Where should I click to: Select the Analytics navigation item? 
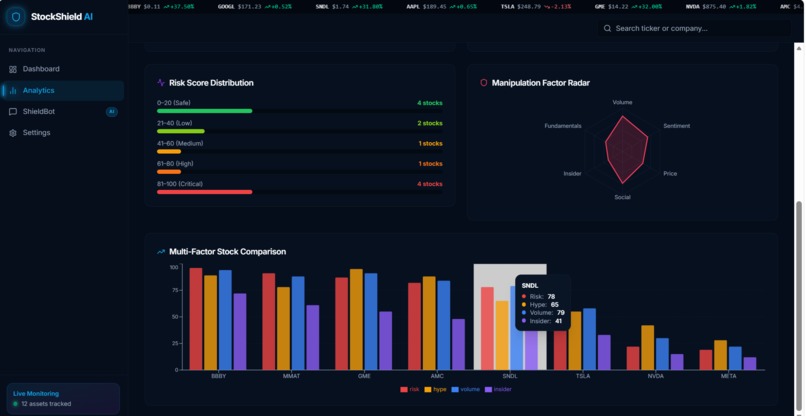tap(62, 91)
